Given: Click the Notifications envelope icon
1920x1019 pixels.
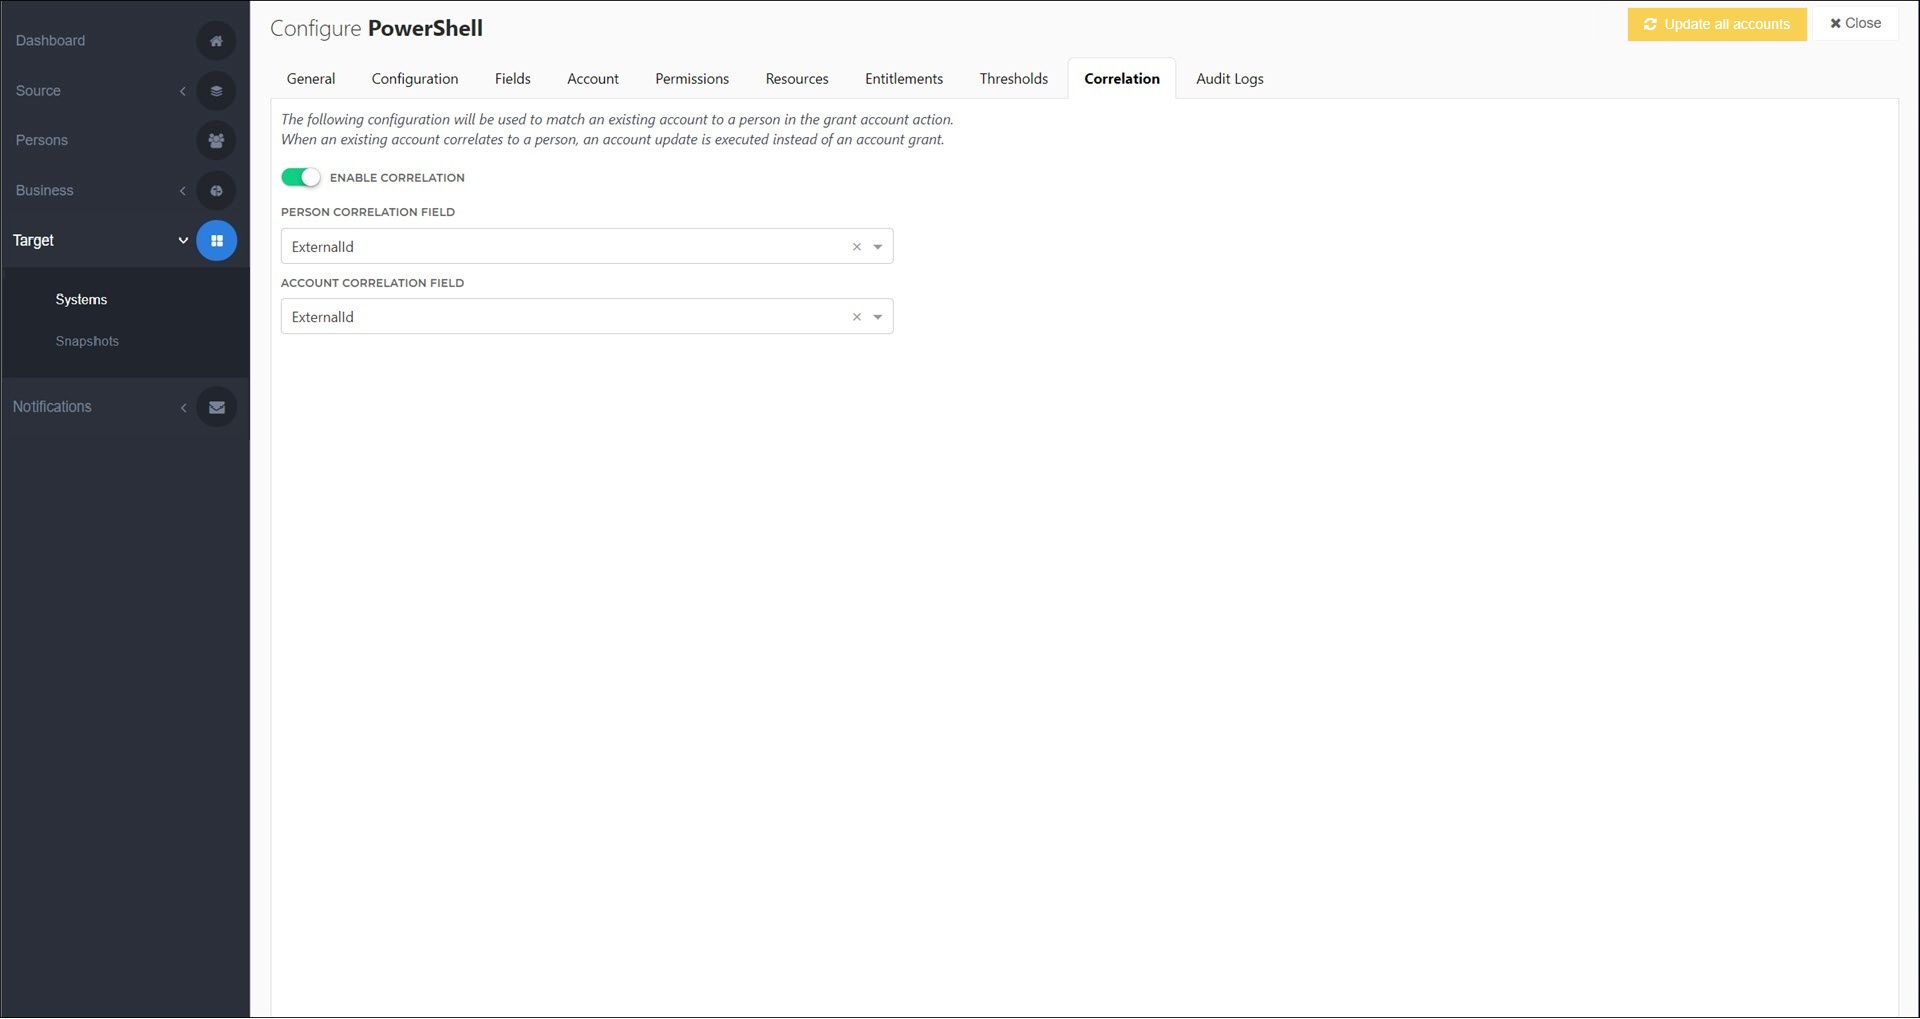Looking at the screenshot, I should tap(216, 407).
